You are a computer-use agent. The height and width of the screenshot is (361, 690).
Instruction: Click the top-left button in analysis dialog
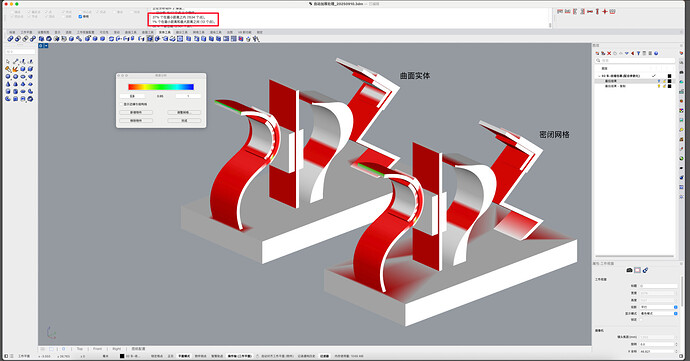coord(136,112)
